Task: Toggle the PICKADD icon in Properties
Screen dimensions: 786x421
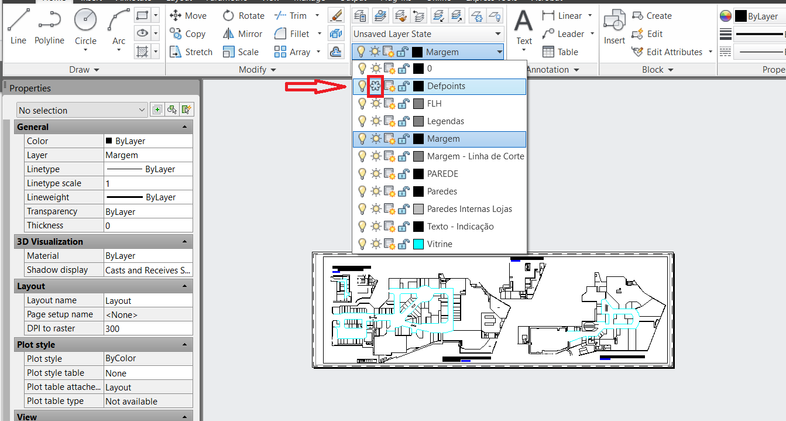Action: click(x=157, y=110)
